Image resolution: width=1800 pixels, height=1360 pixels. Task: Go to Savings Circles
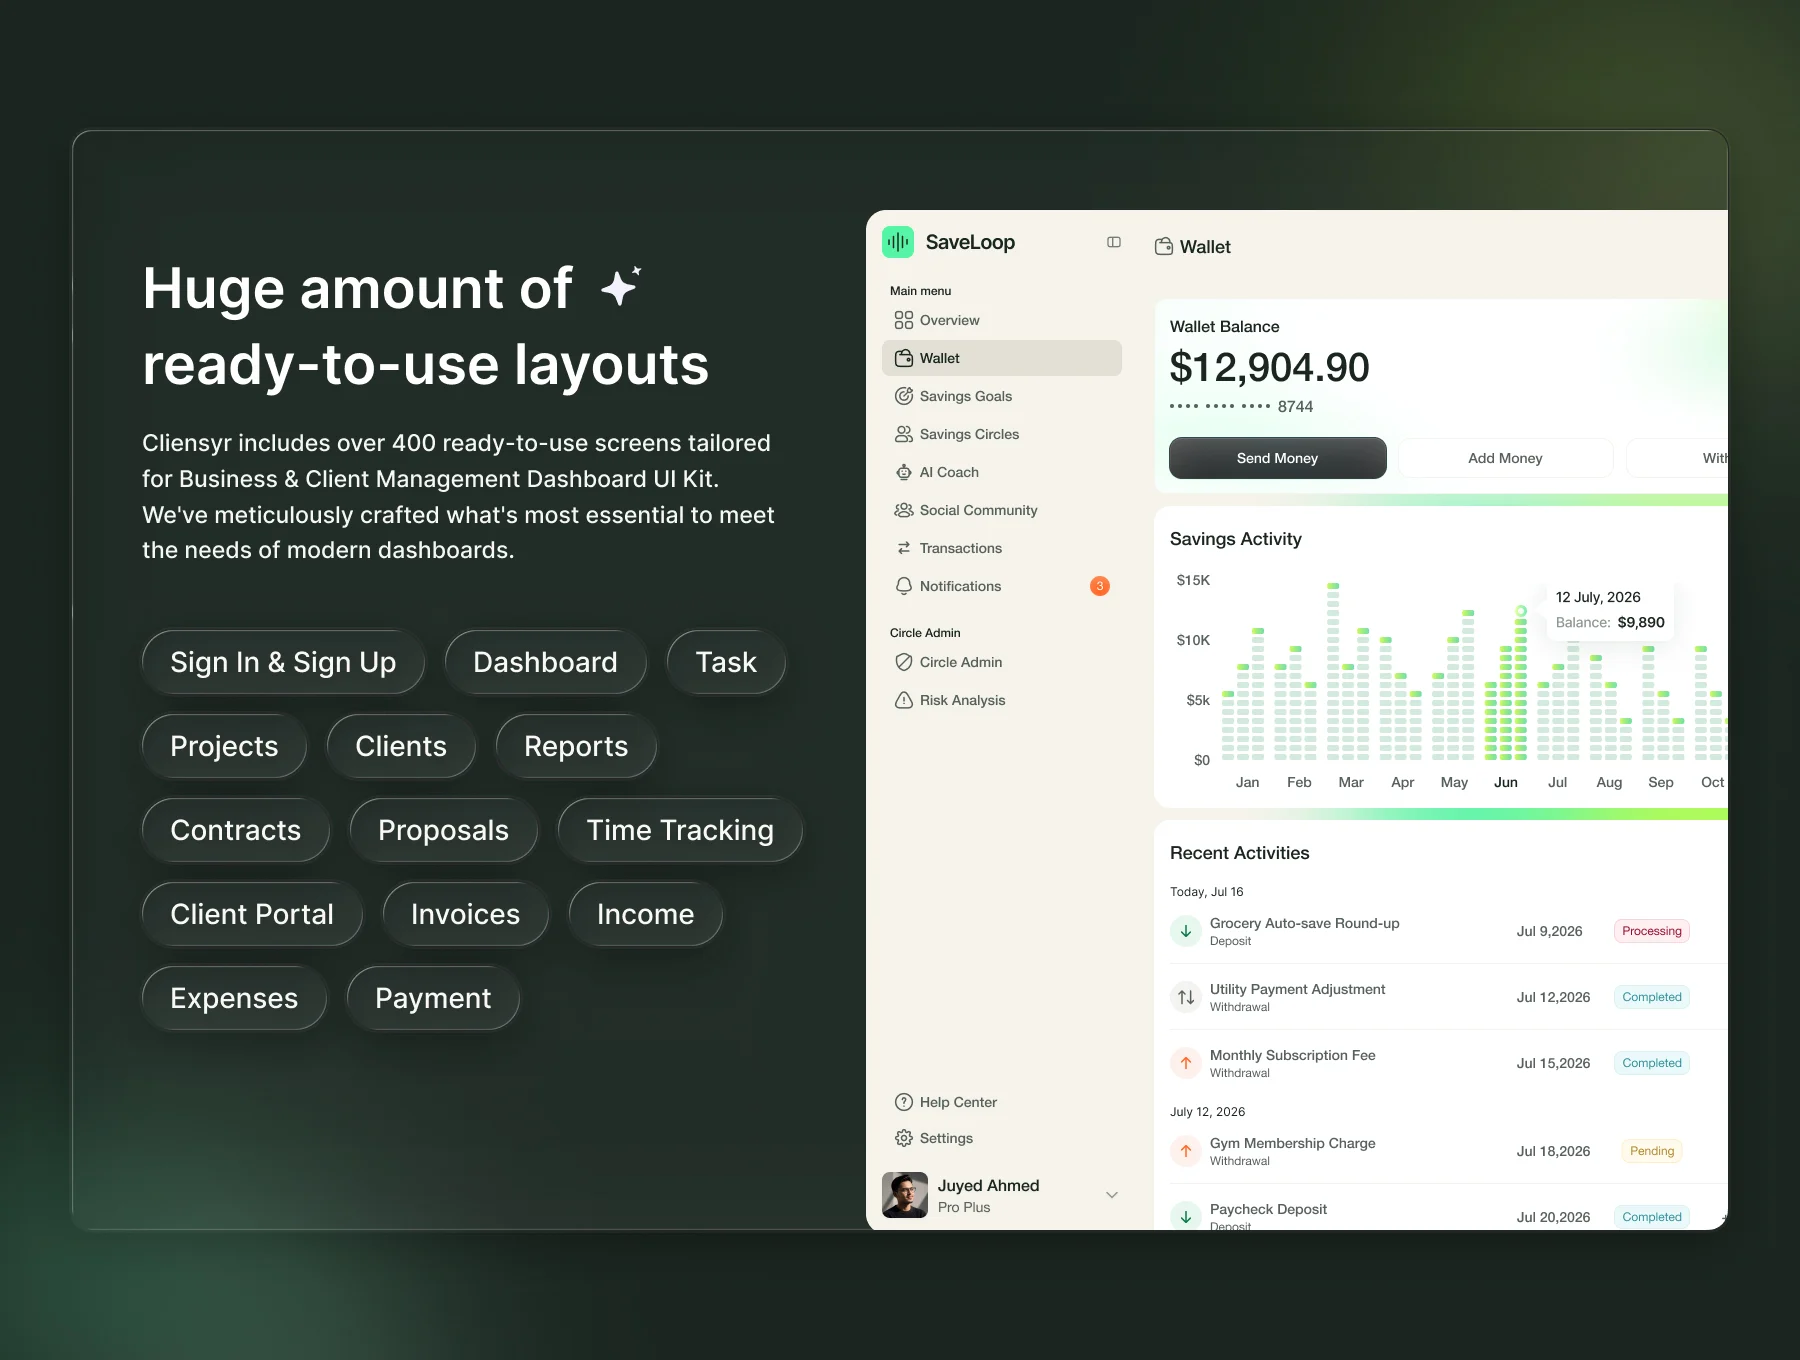click(x=1002, y=434)
